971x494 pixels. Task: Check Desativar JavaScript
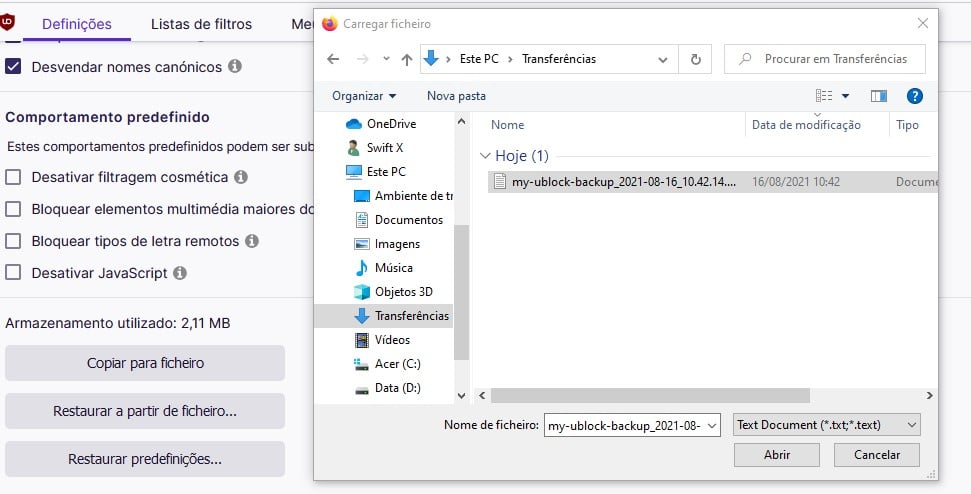[13, 273]
